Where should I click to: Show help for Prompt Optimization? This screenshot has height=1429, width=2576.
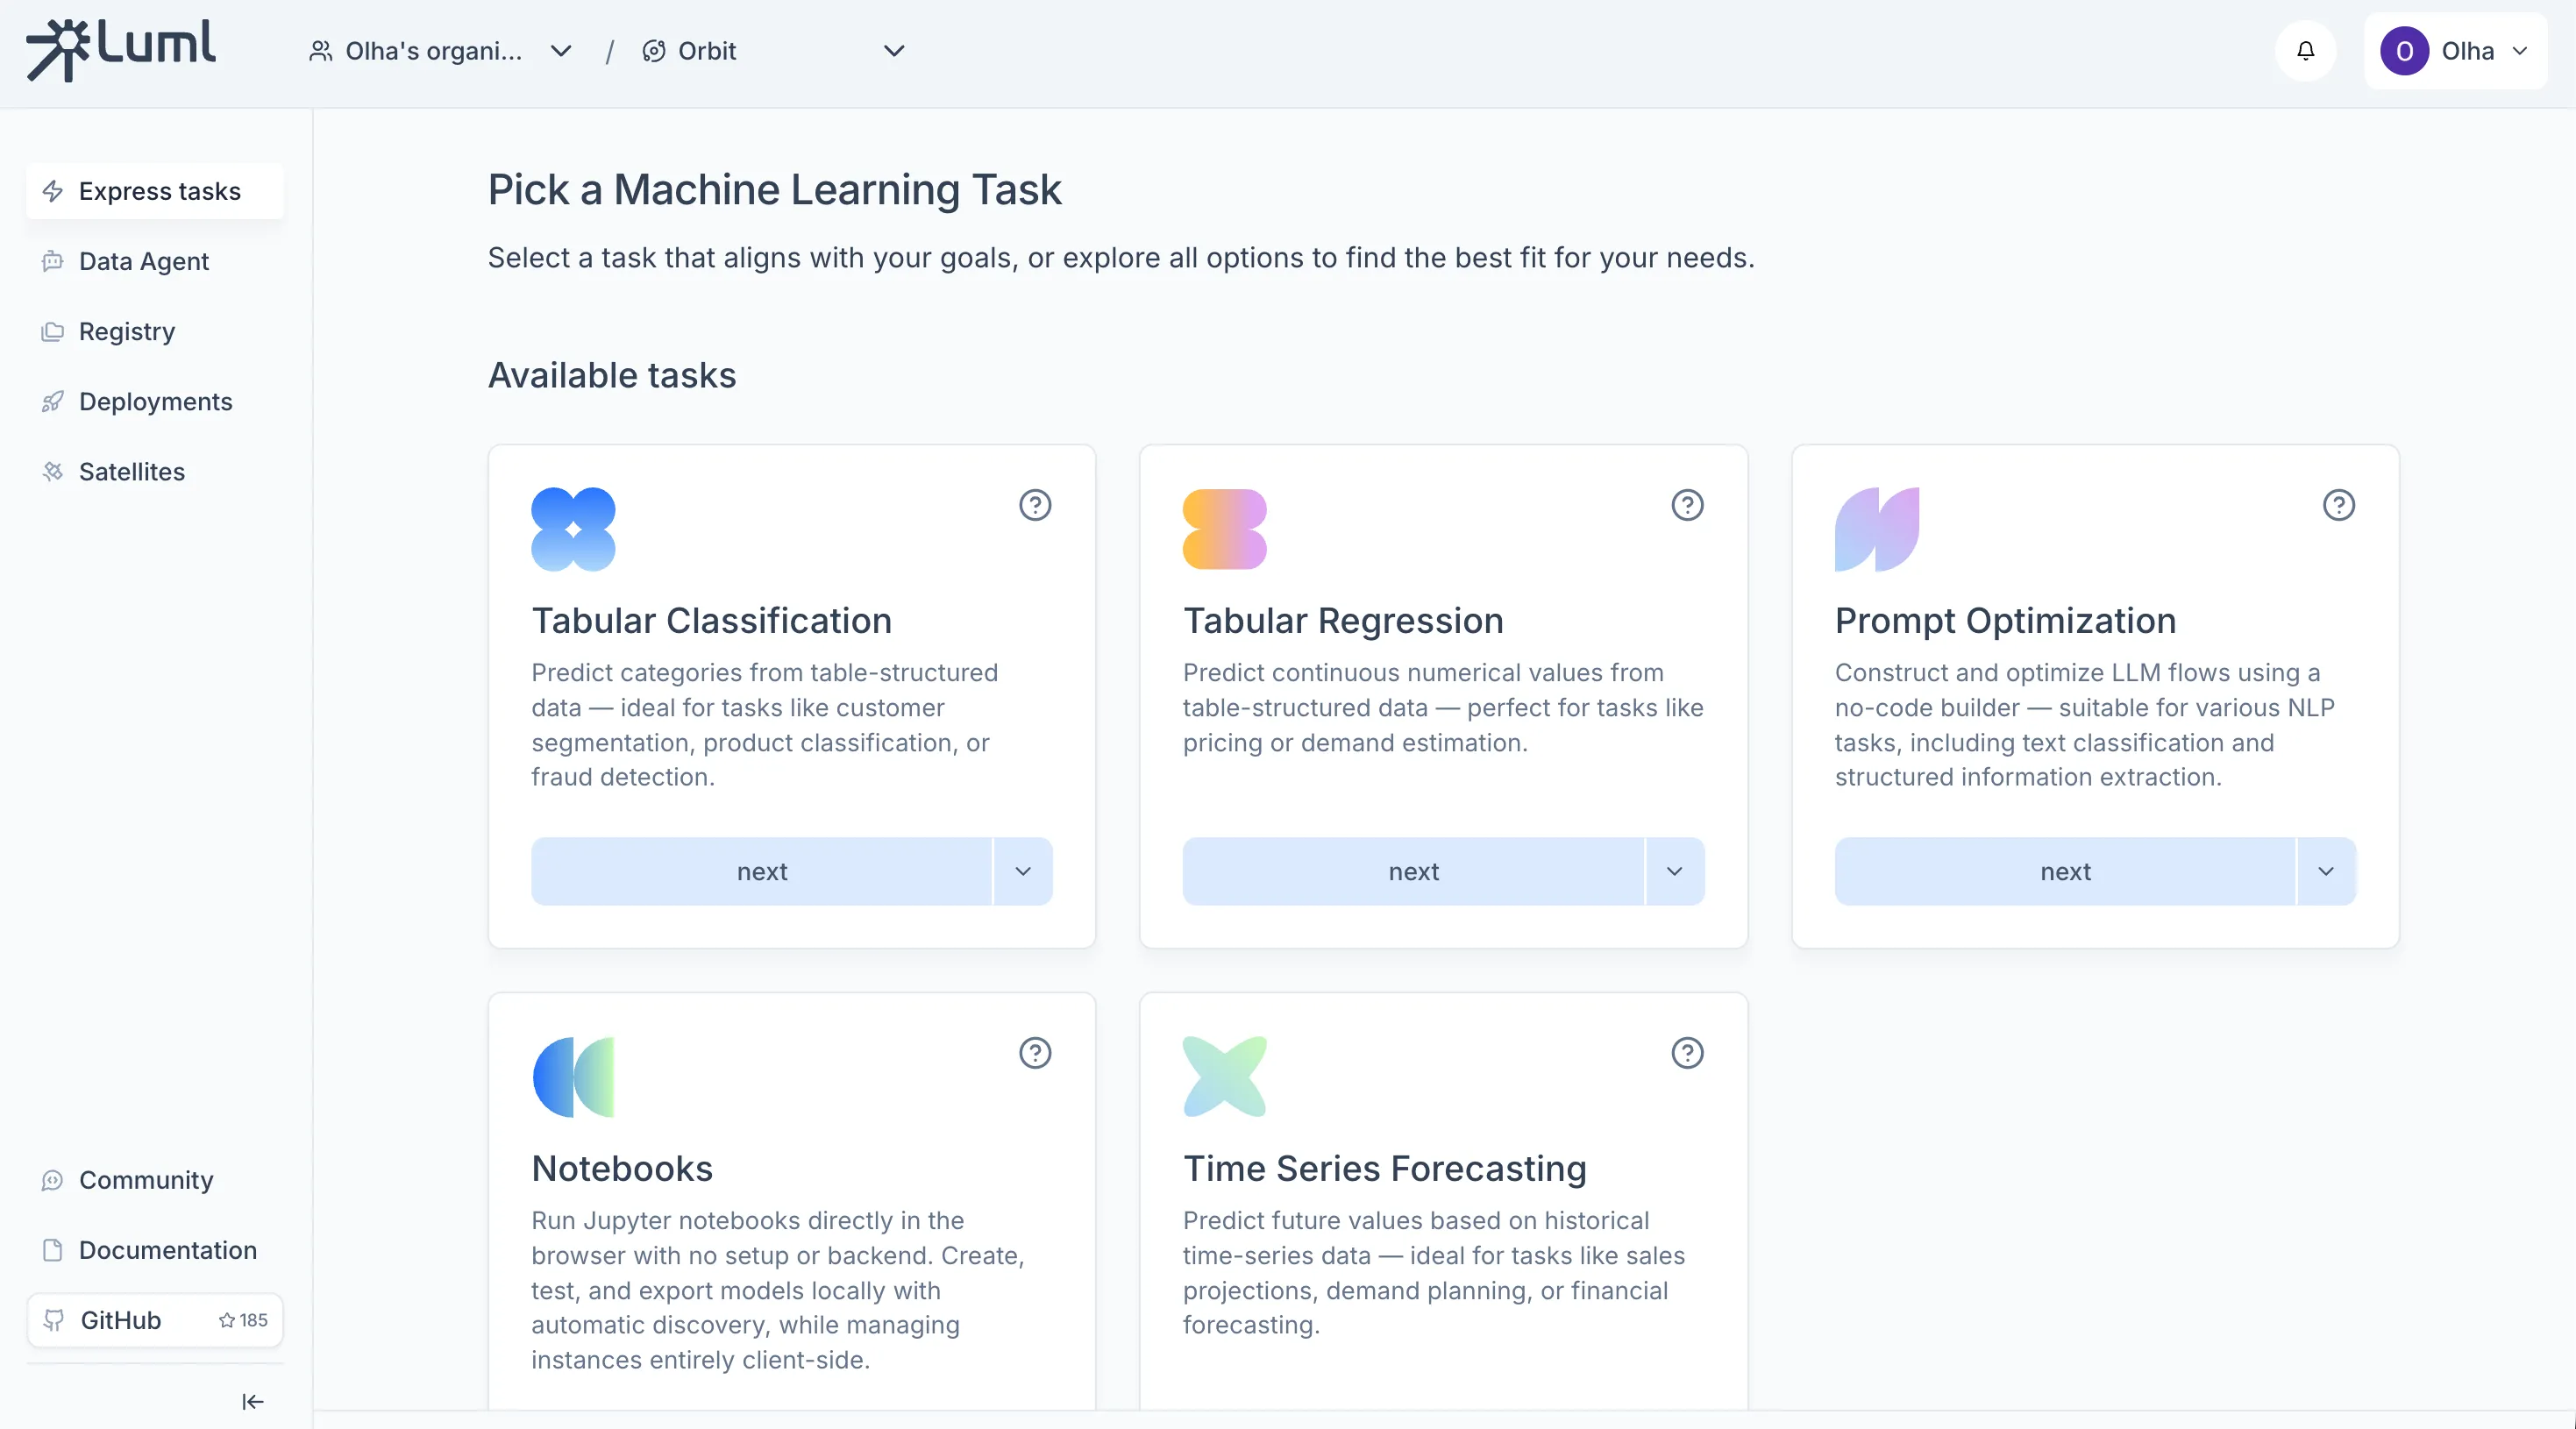2338,505
